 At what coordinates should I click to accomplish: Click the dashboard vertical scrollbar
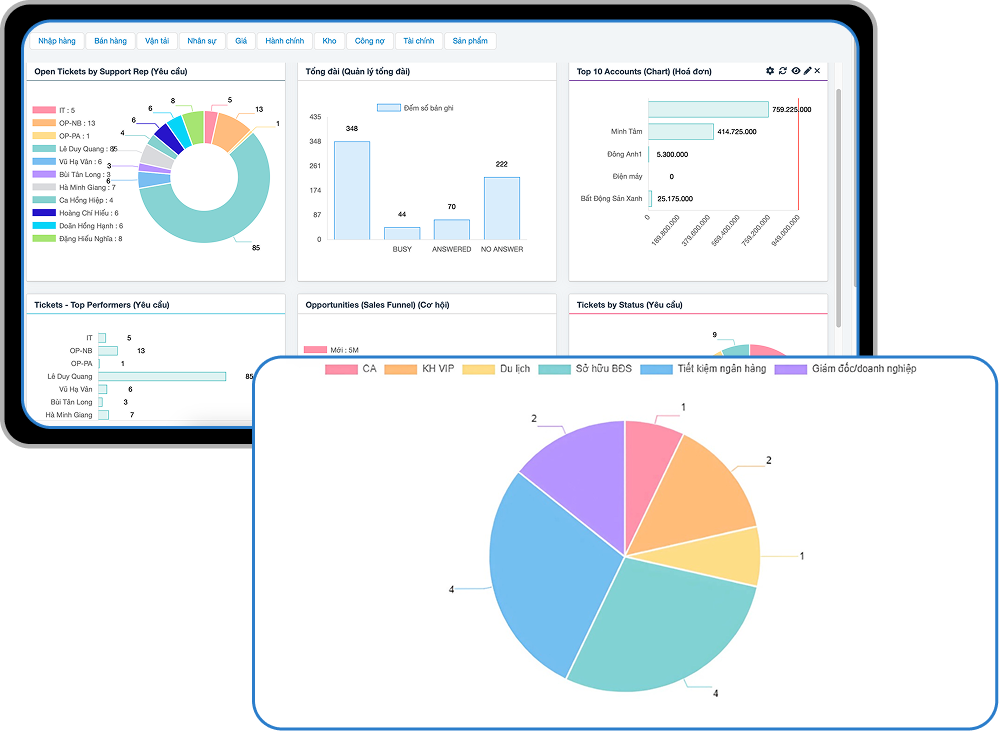(838, 200)
